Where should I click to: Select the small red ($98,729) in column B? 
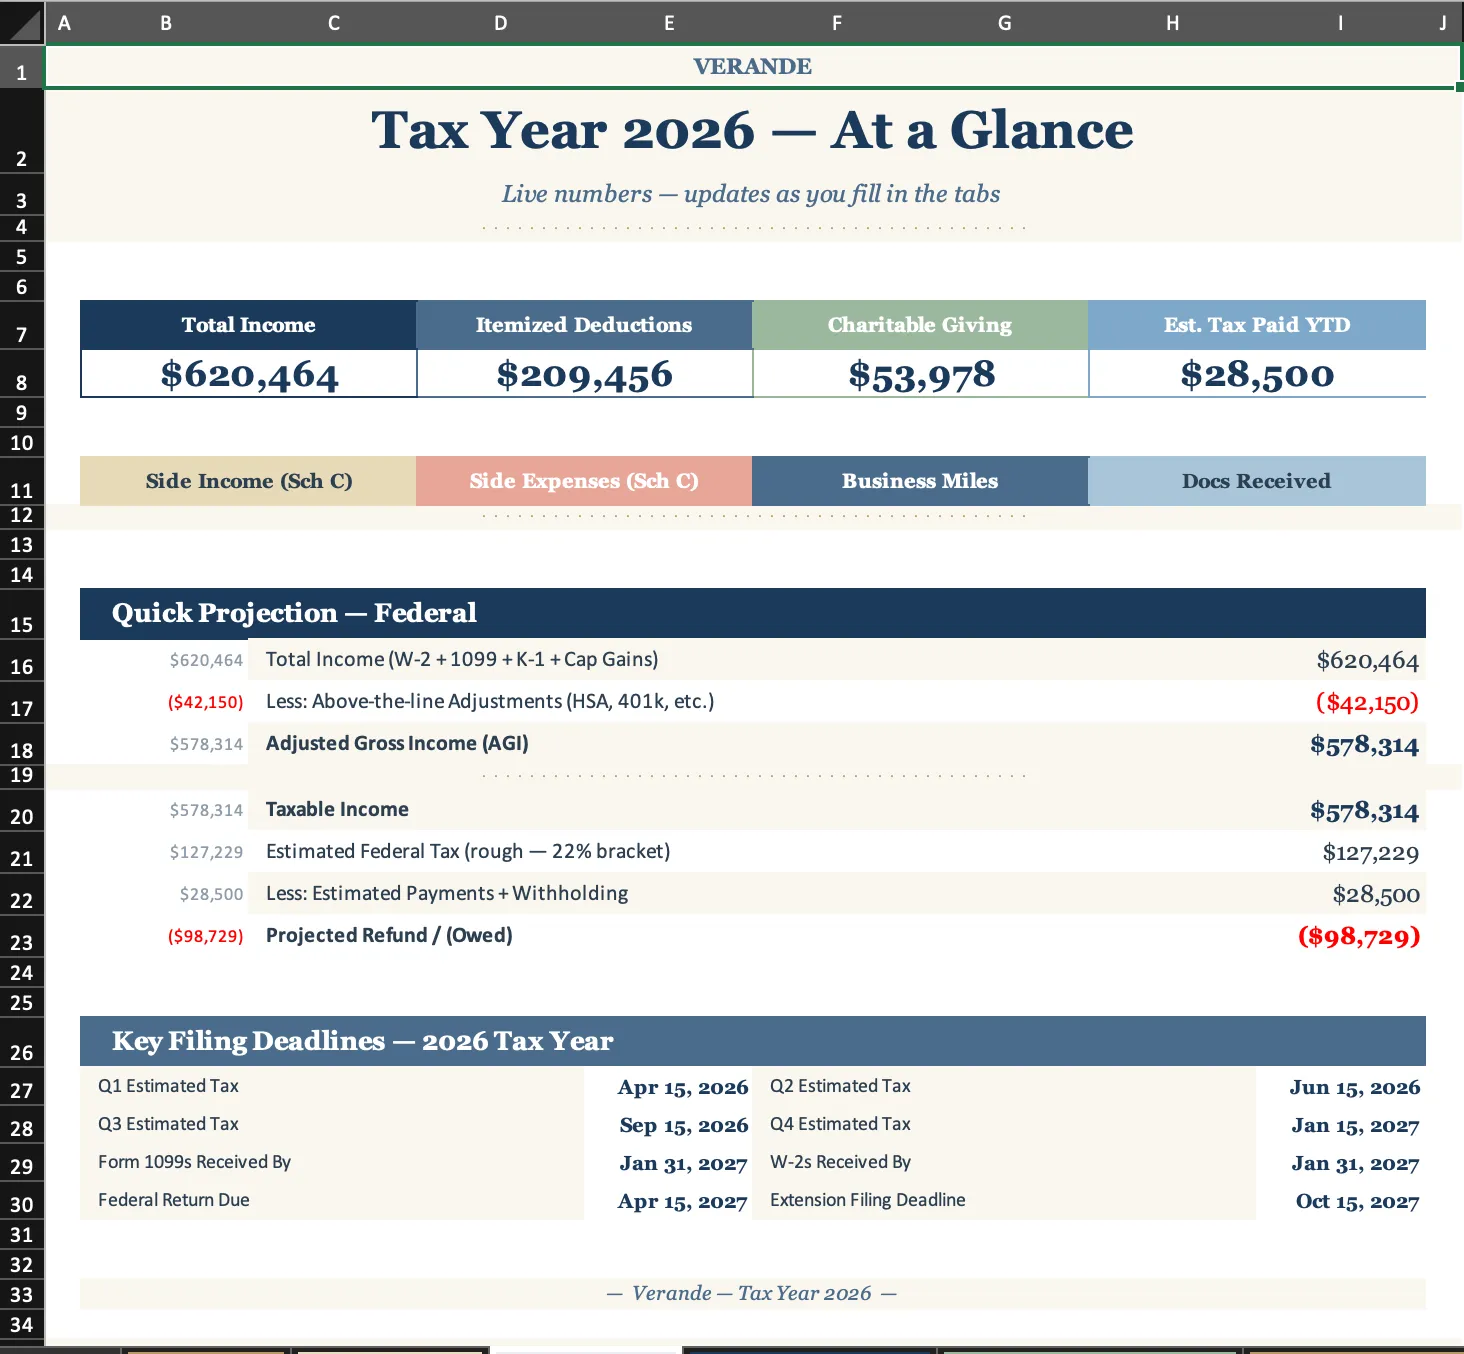[x=205, y=937]
